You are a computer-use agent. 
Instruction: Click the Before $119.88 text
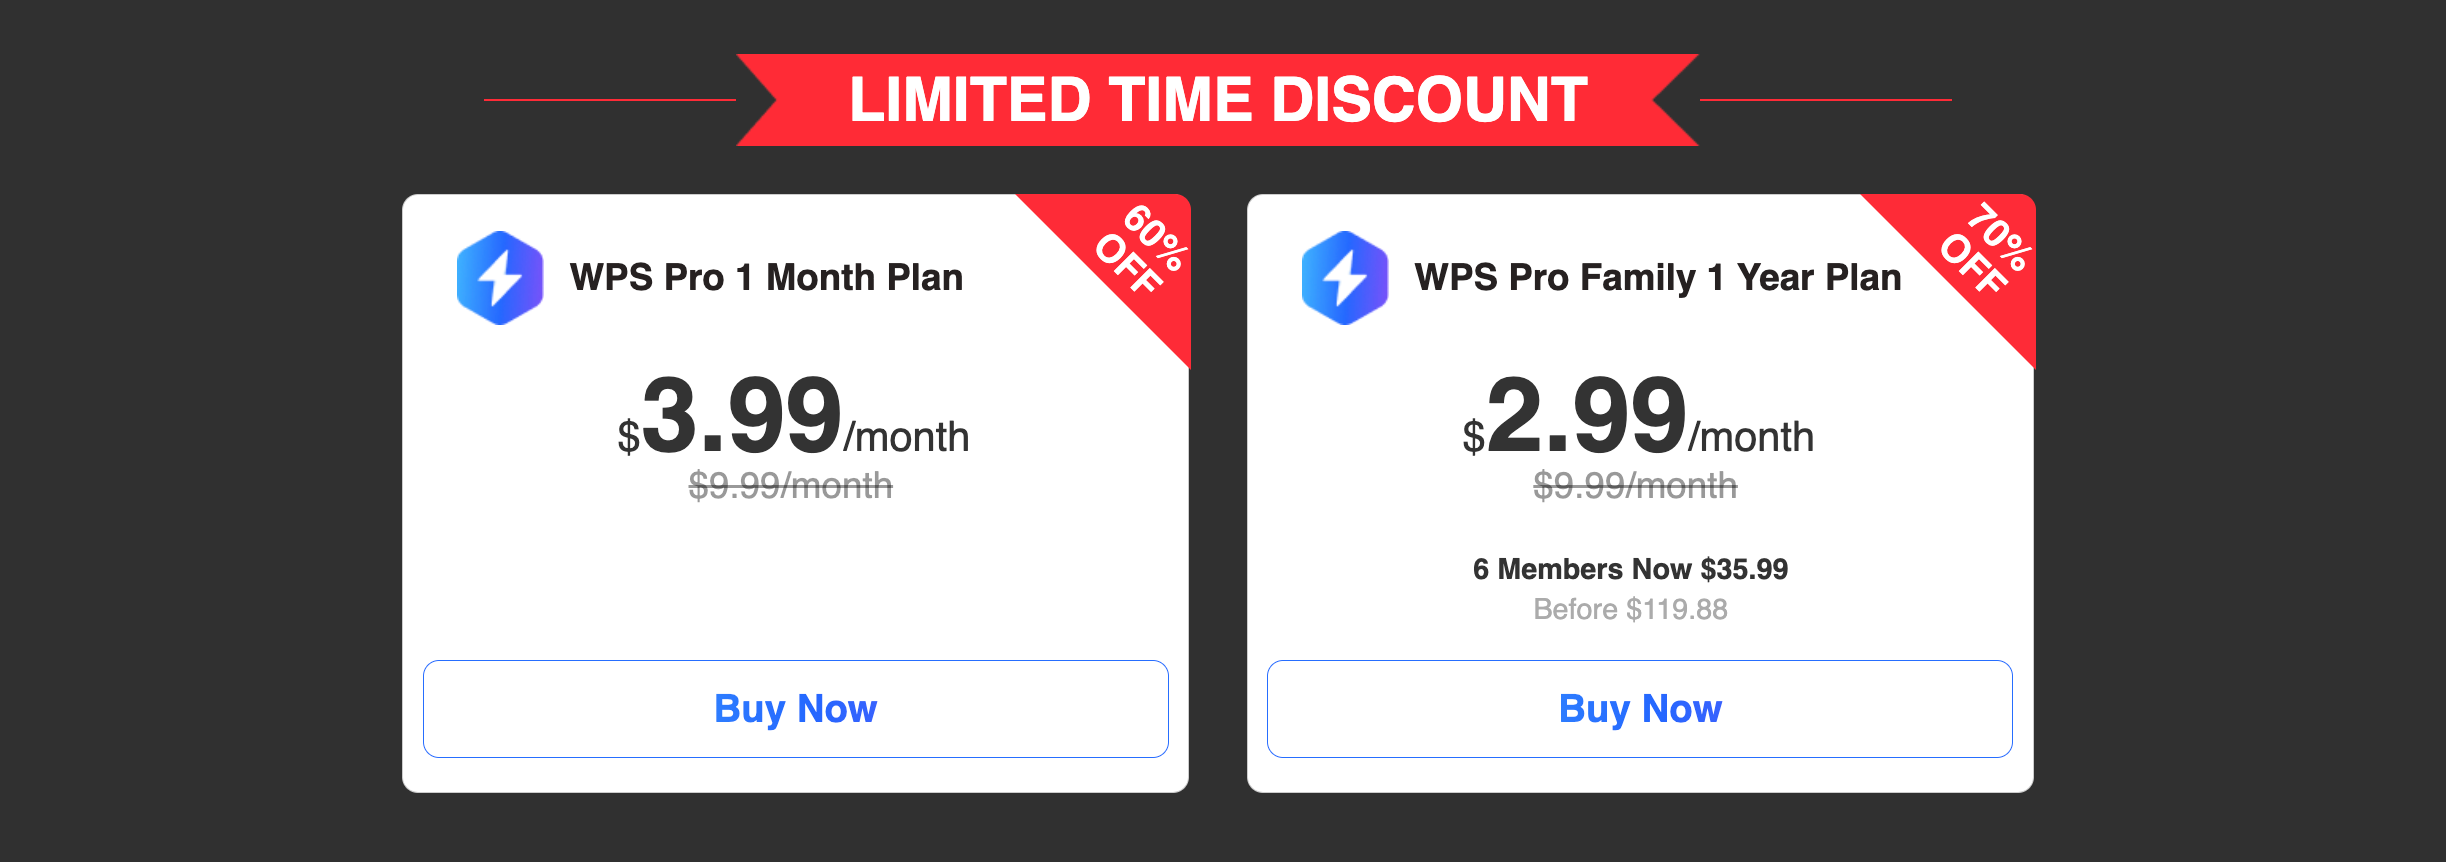click(x=1630, y=609)
